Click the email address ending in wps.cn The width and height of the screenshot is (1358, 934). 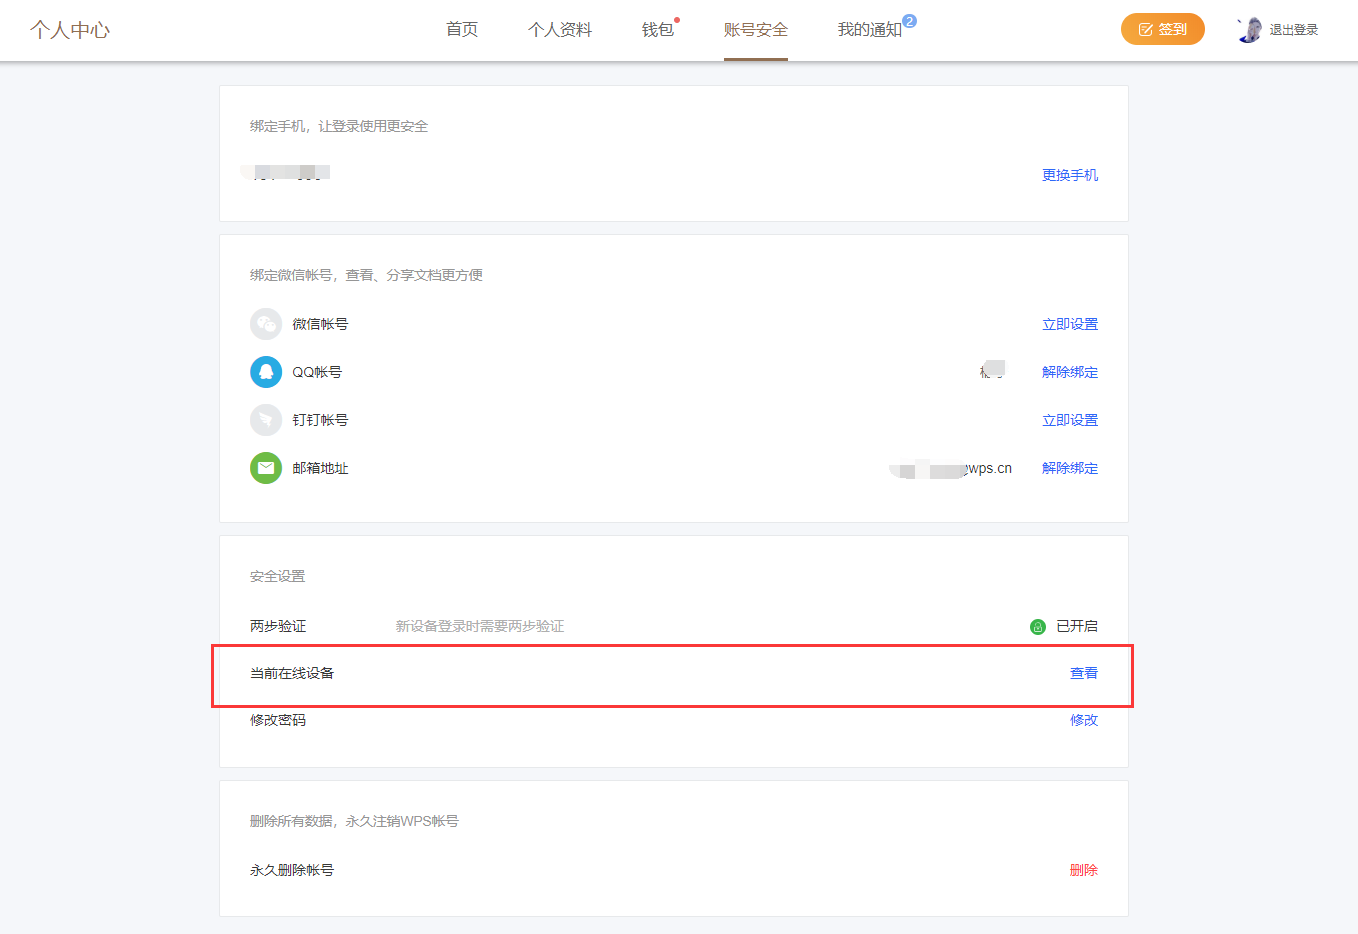(x=951, y=468)
